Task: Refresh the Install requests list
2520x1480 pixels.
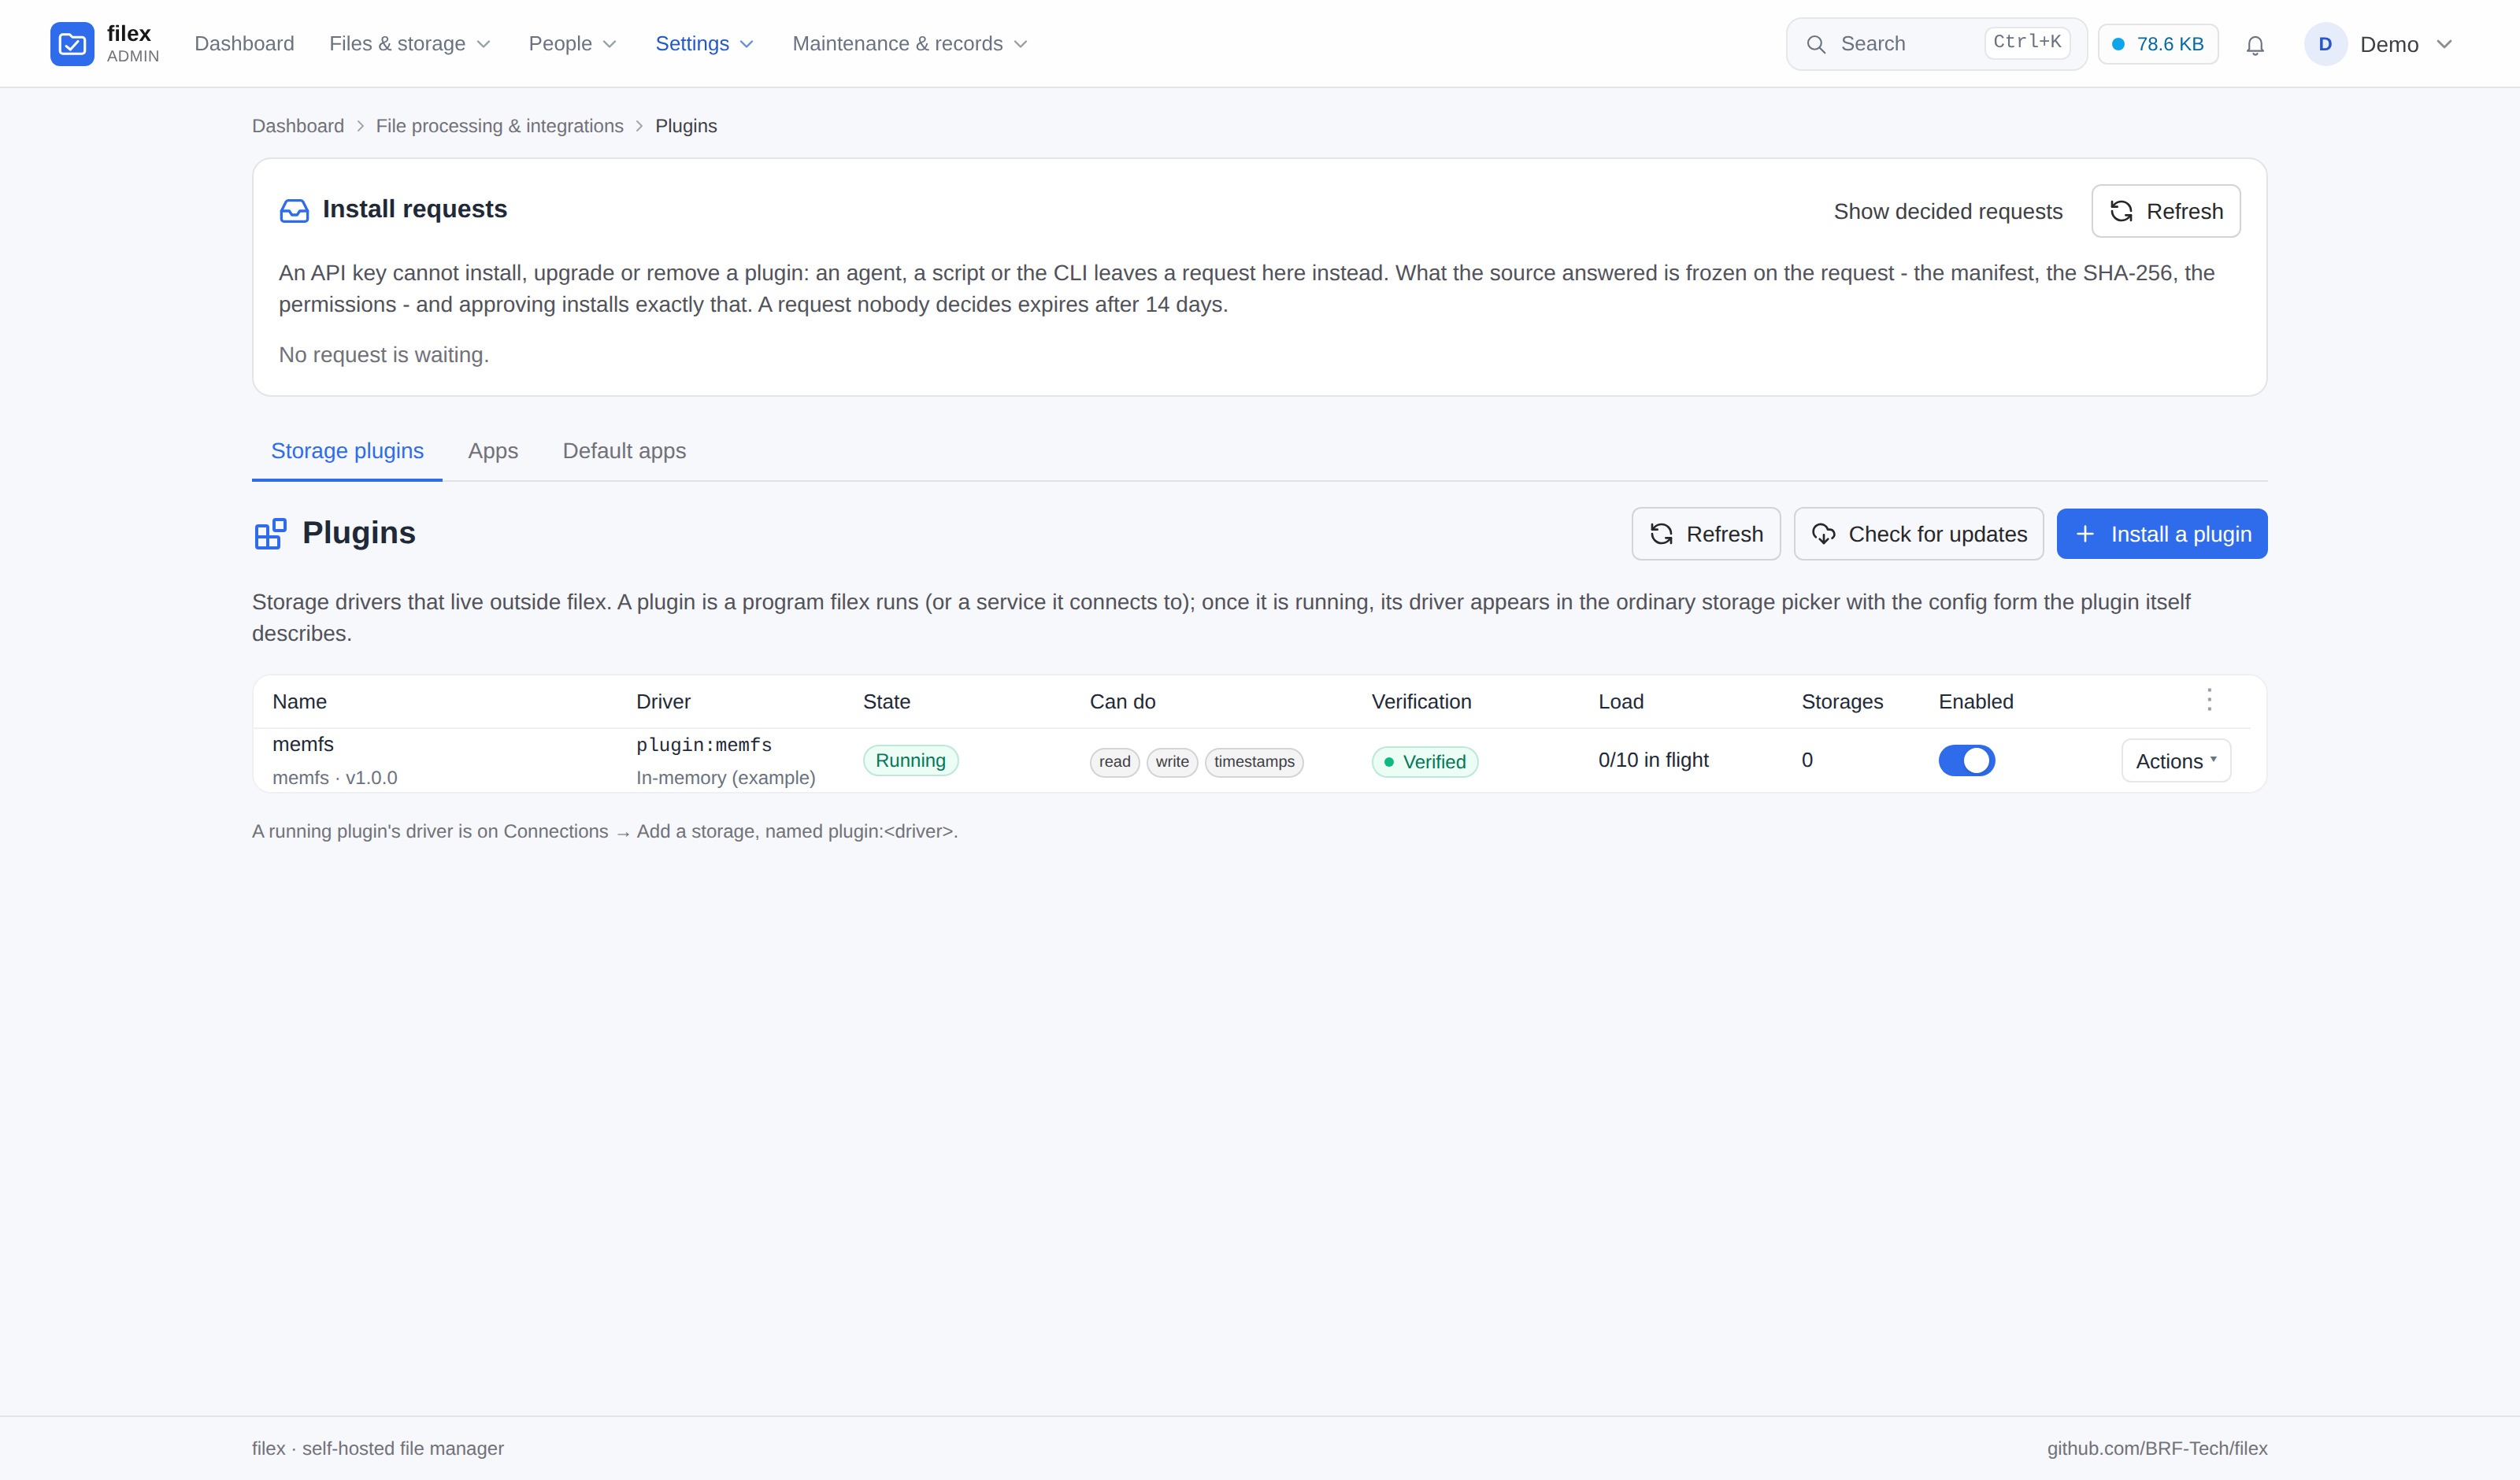Action: pyautogui.click(x=2166, y=211)
